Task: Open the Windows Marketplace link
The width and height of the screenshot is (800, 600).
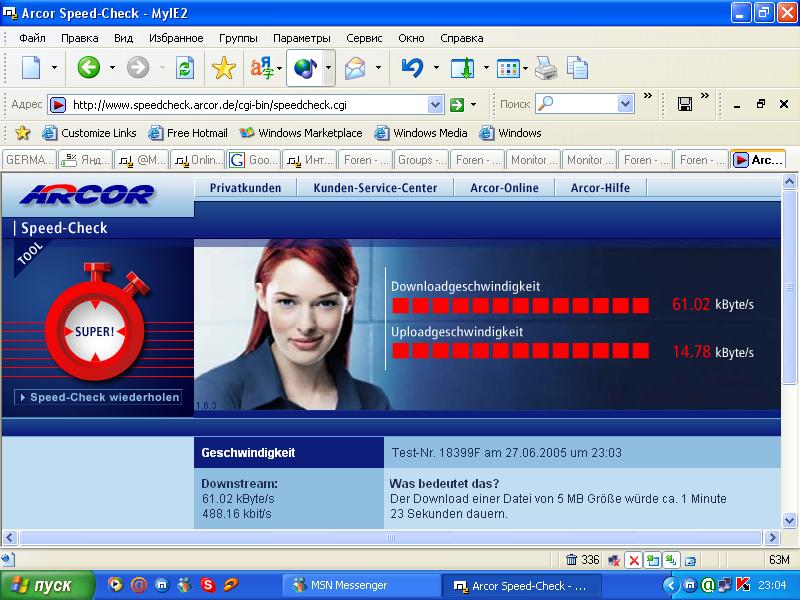Action: [x=301, y=133]
